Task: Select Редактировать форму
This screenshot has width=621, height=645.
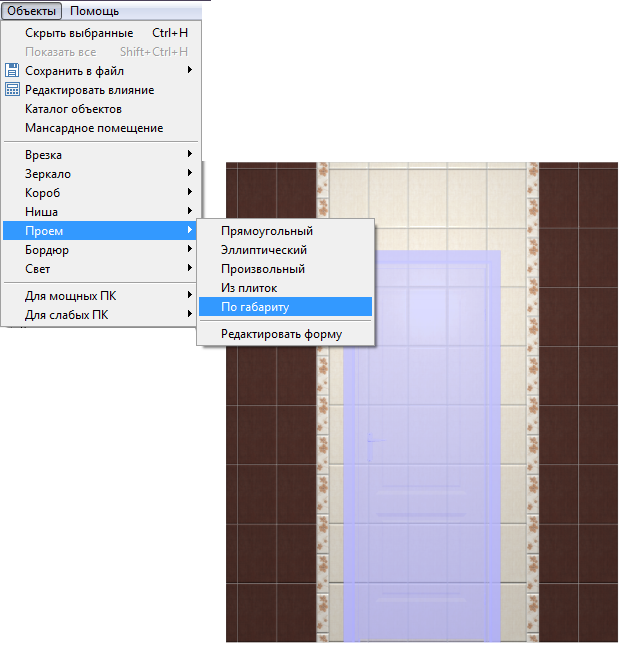Action: 285,334
